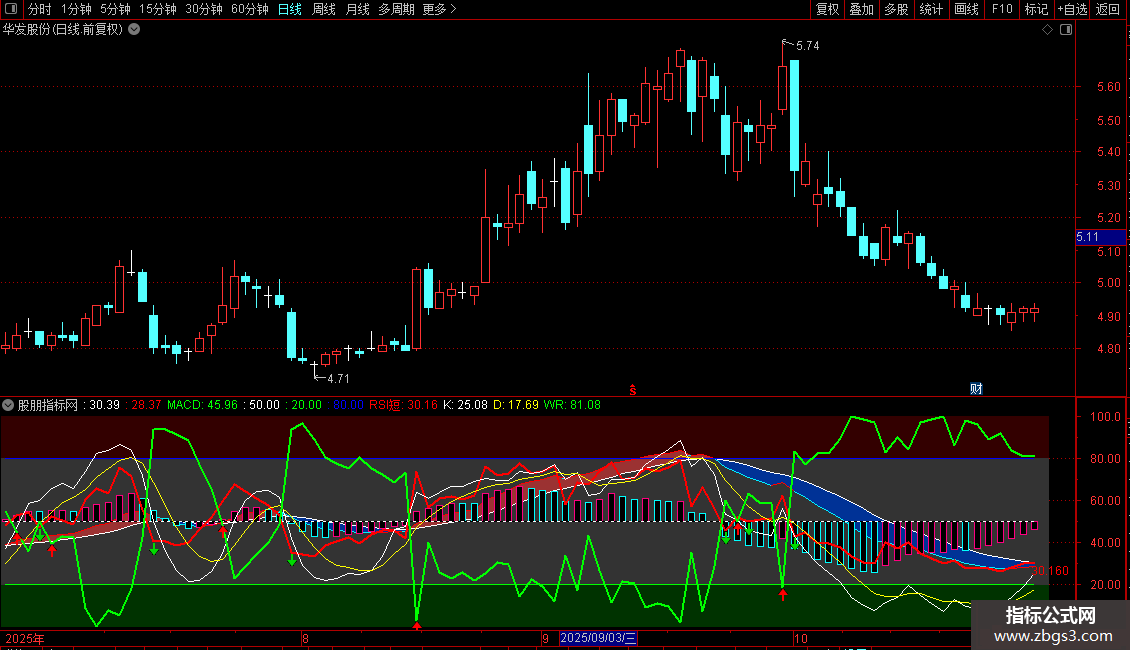Click the 返回 back button
The width and height of the screenshot is (1130, 650).
point(1108,9)
